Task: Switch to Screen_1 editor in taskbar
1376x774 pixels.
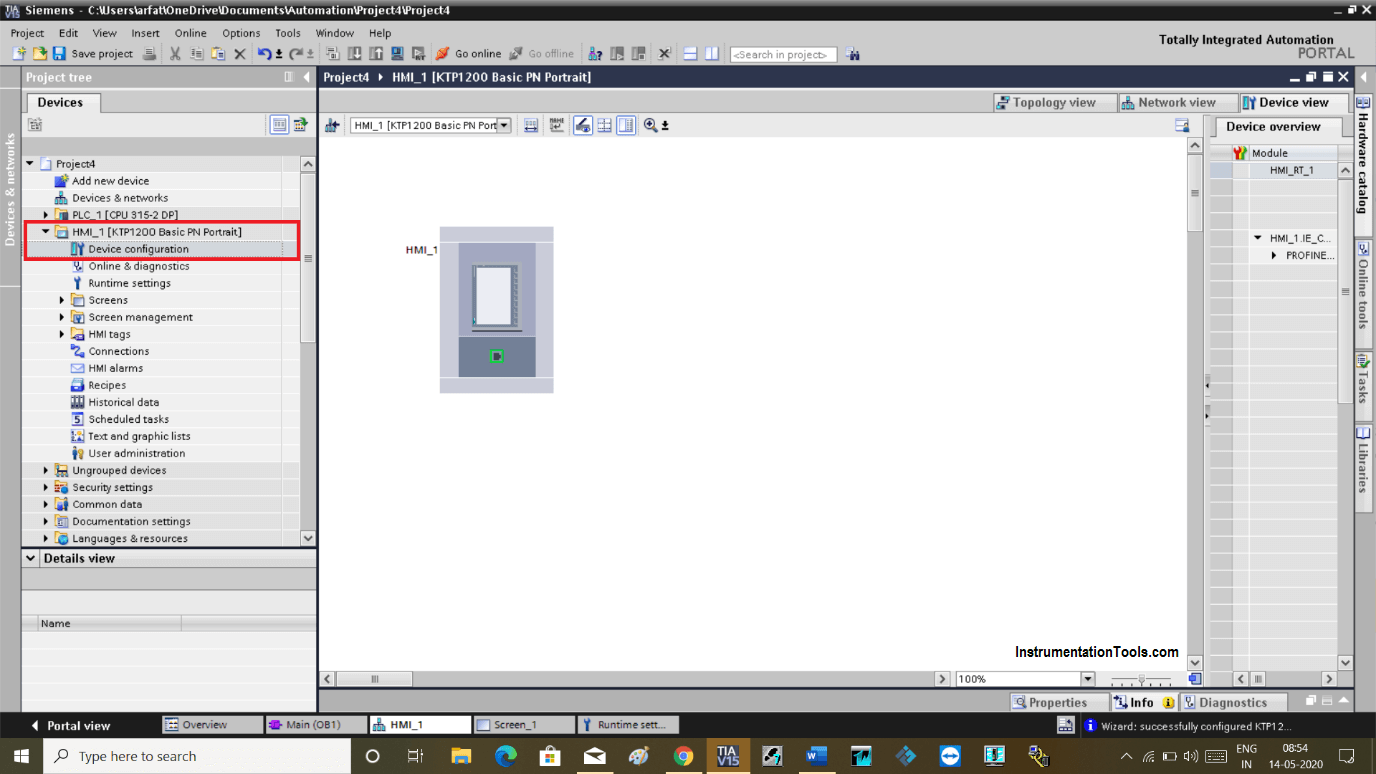Action: point(525,725)
